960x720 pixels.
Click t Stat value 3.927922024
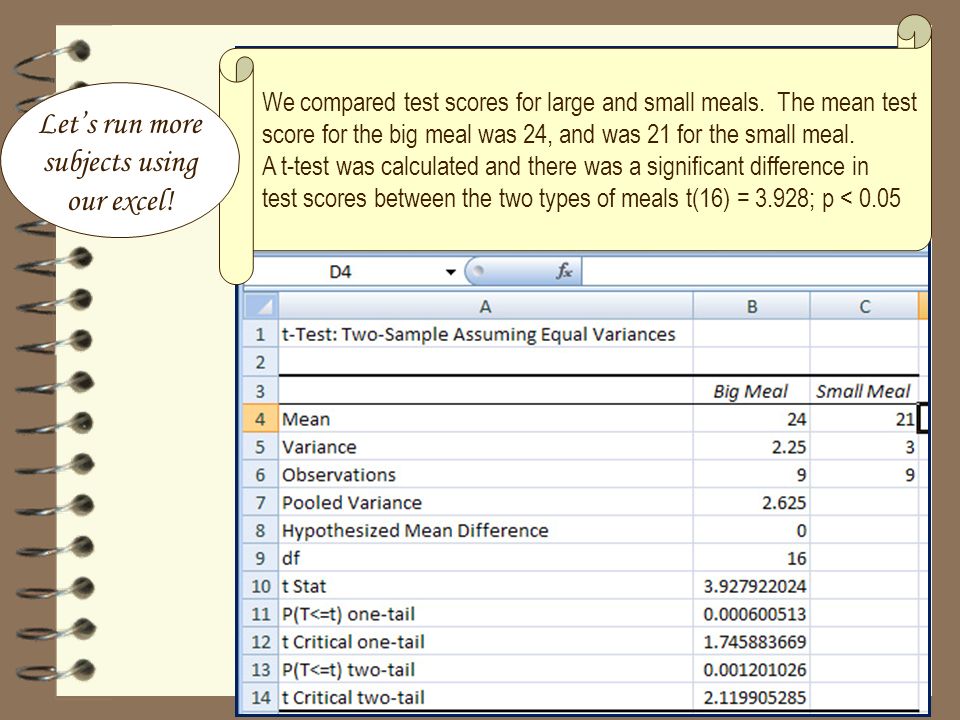pyautogui.click(x=751, y=586)
